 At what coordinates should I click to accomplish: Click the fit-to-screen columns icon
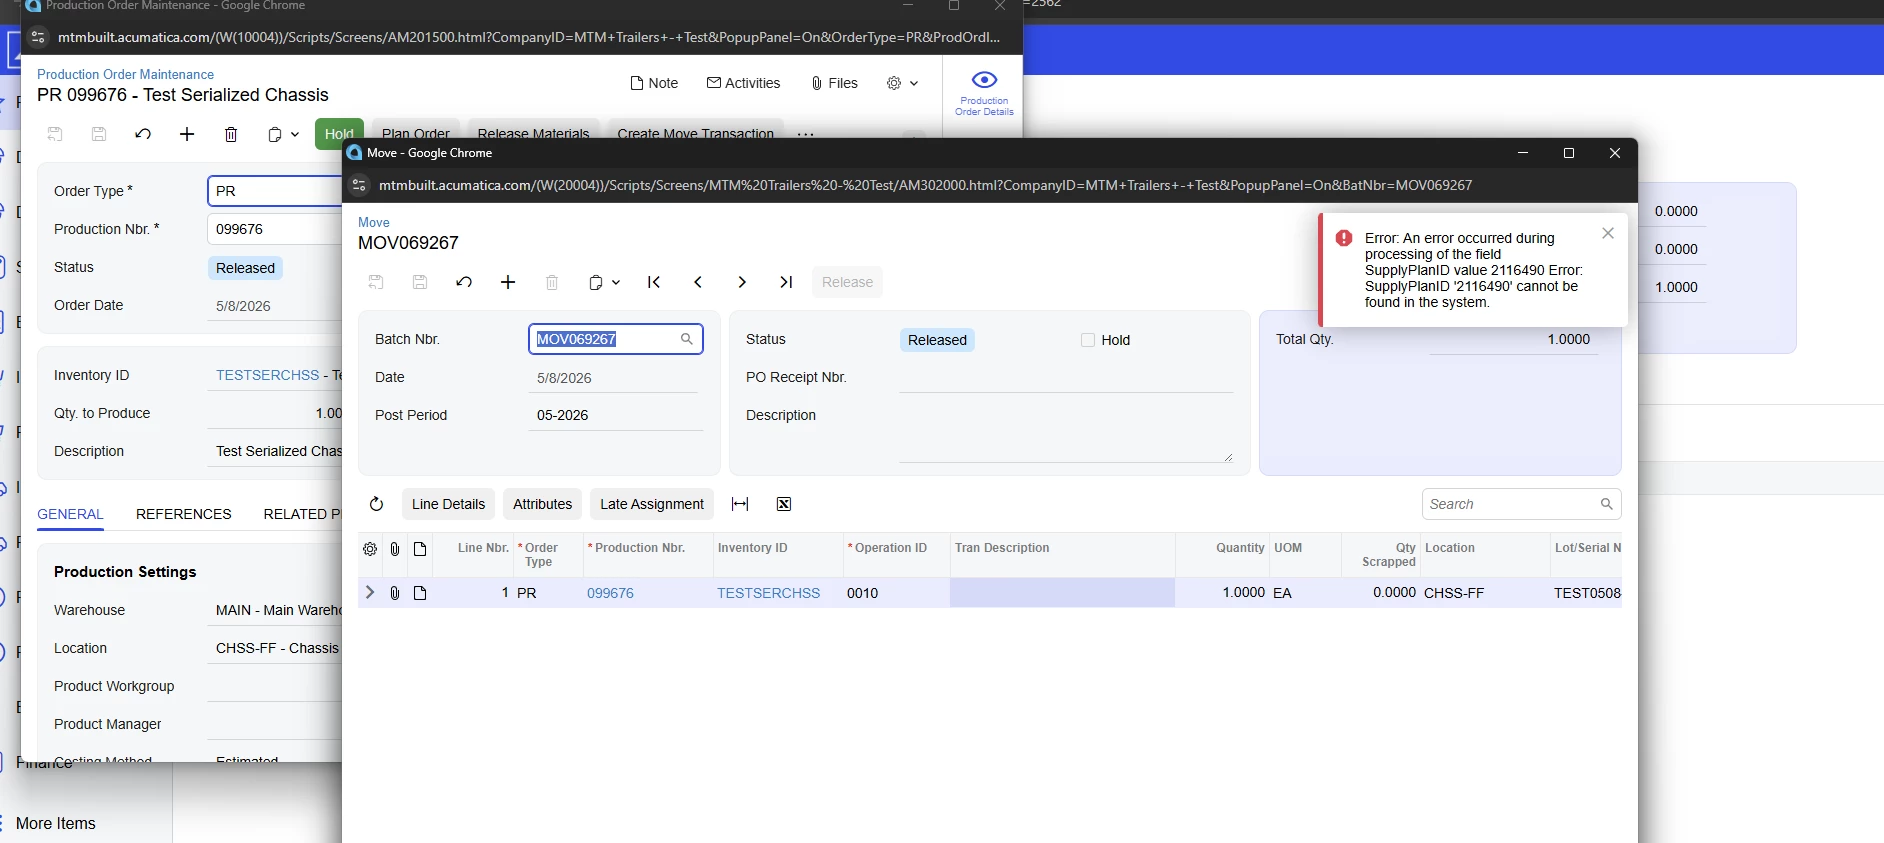(x=740, y=504)
